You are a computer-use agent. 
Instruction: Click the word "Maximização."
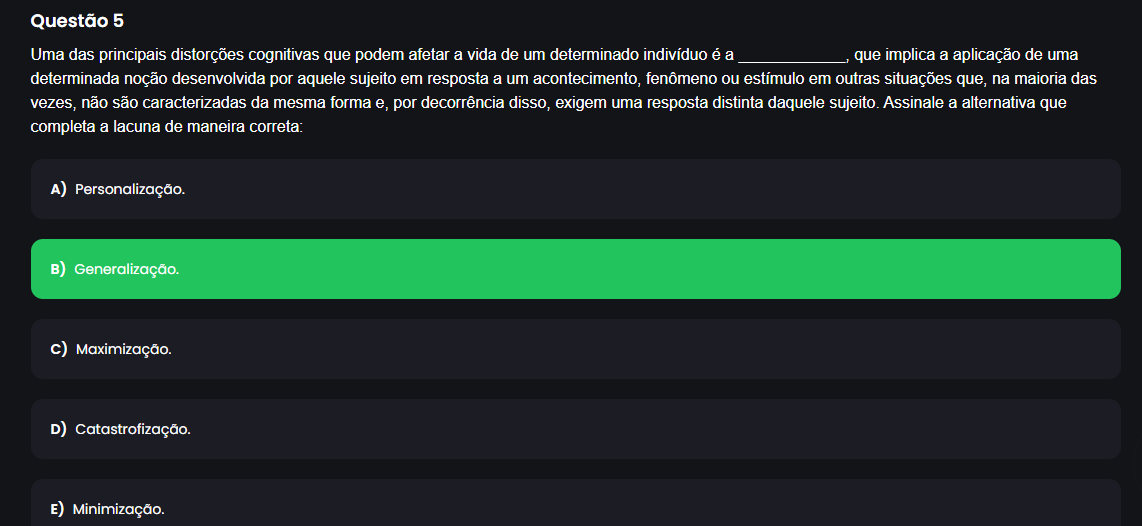coord(124,349)
